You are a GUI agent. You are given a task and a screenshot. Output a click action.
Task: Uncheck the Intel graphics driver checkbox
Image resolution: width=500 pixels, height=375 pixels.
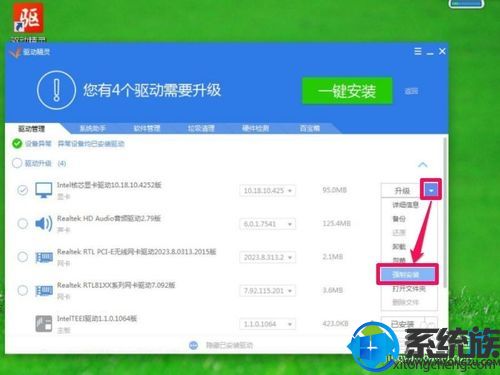[22, 190]
